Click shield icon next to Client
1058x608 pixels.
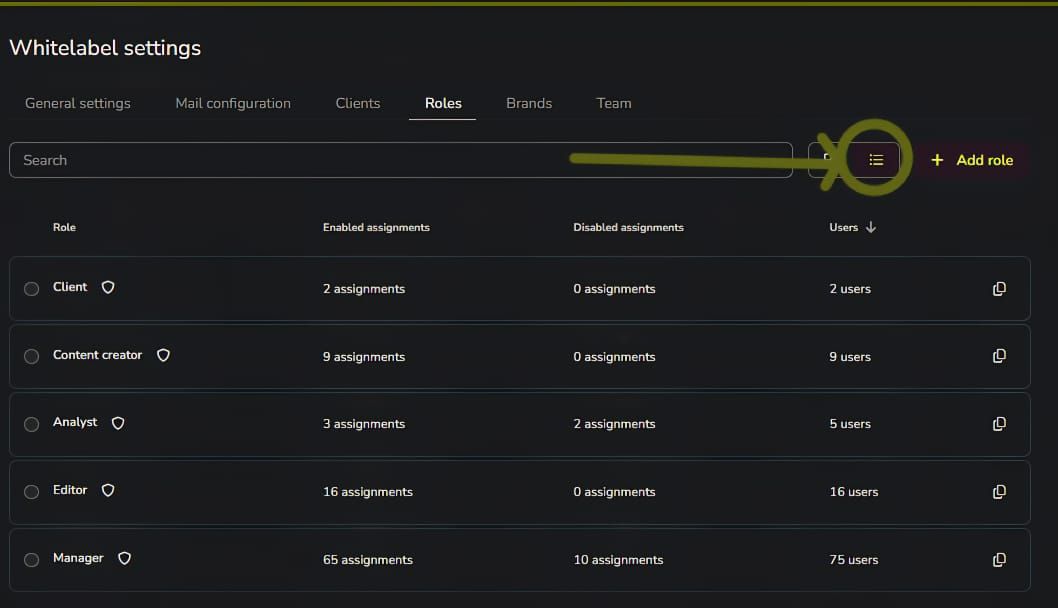108,287
